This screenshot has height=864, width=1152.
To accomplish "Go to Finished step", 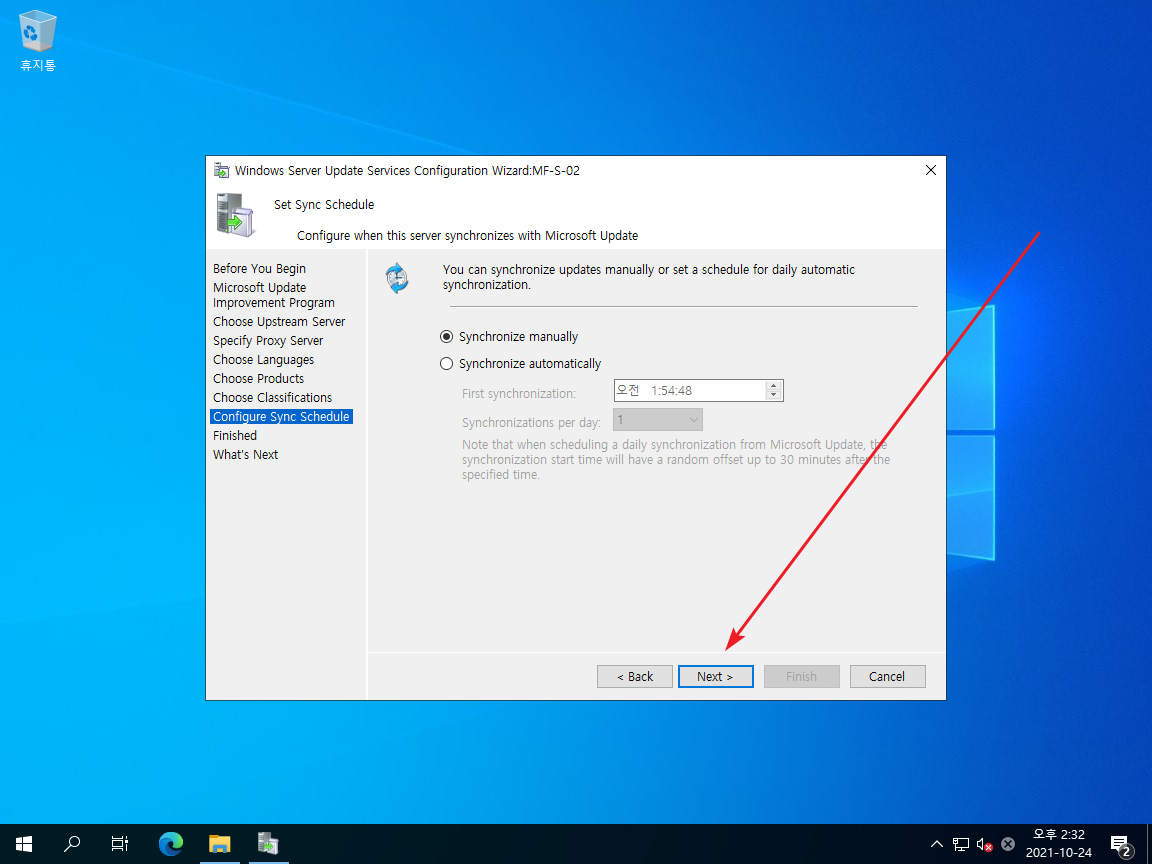I will click(x=235, y=436).
